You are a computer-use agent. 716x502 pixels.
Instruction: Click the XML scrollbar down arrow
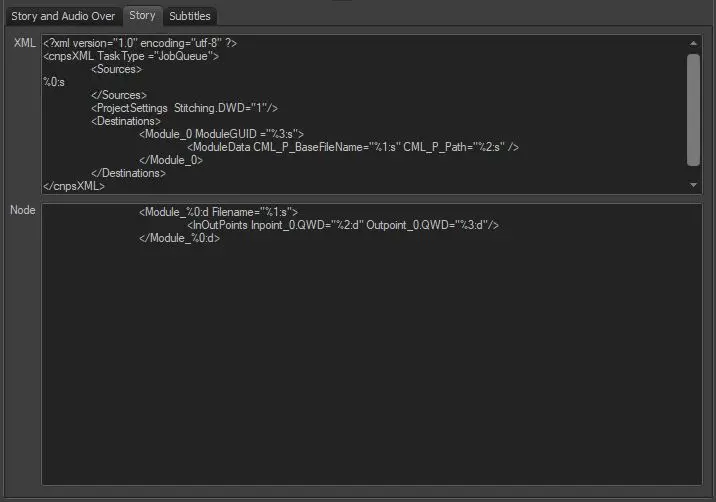[694, 185]
